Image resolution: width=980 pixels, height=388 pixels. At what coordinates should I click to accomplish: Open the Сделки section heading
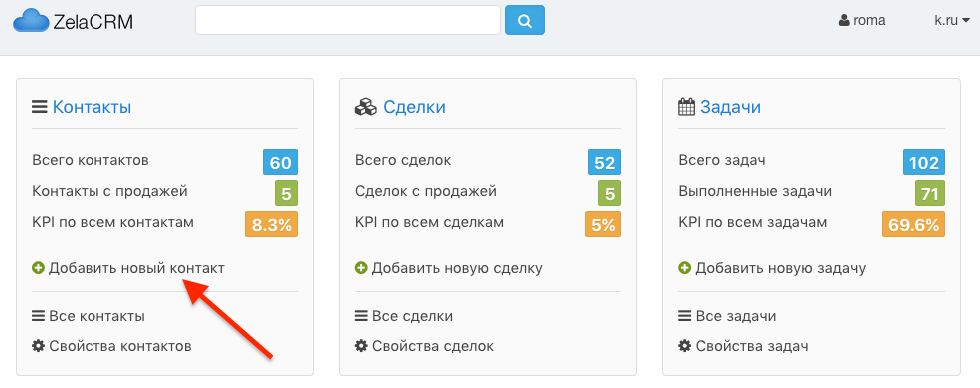pyautogui.click(x=414, y=107)
